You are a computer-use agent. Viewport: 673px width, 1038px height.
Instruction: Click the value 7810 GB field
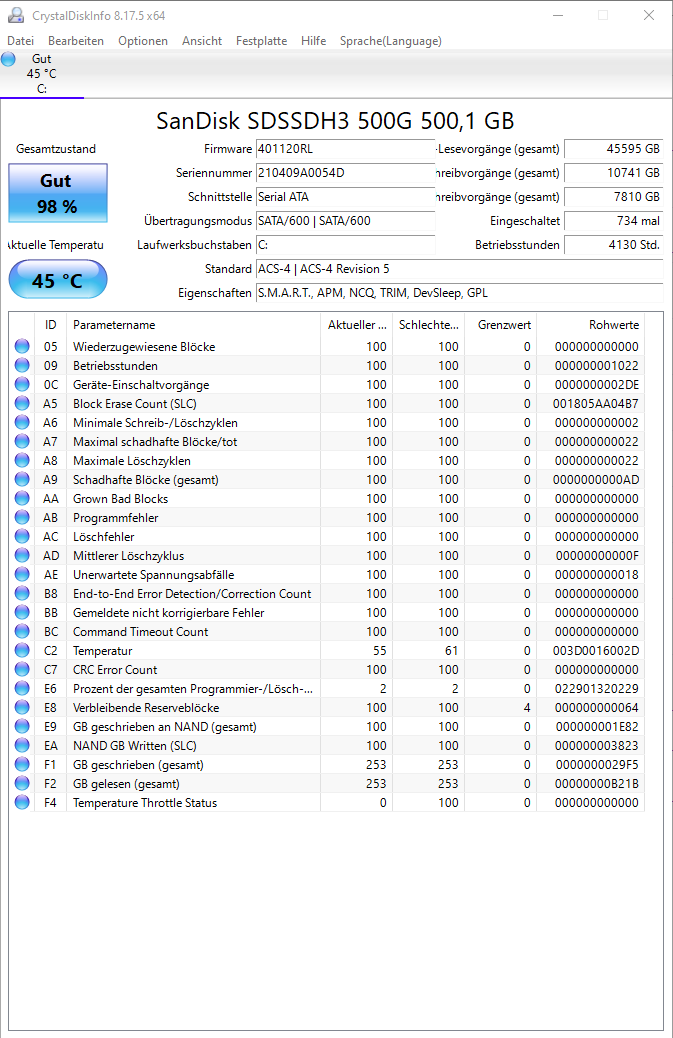point(613,197)
